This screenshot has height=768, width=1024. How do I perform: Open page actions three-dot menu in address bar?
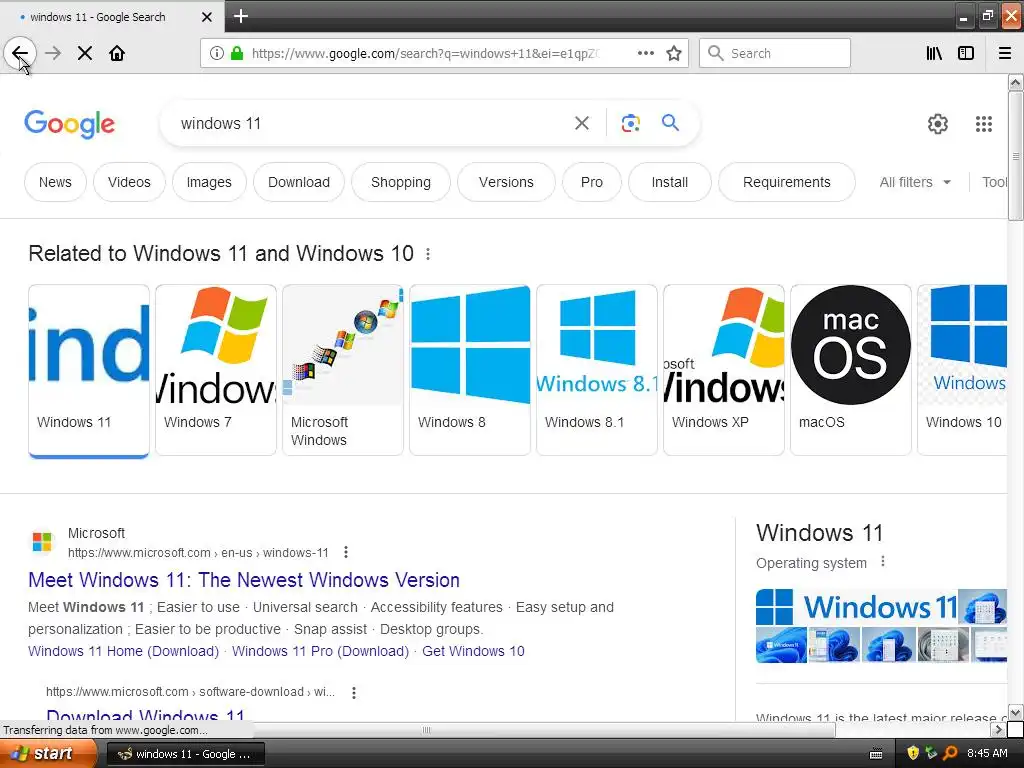645,53
